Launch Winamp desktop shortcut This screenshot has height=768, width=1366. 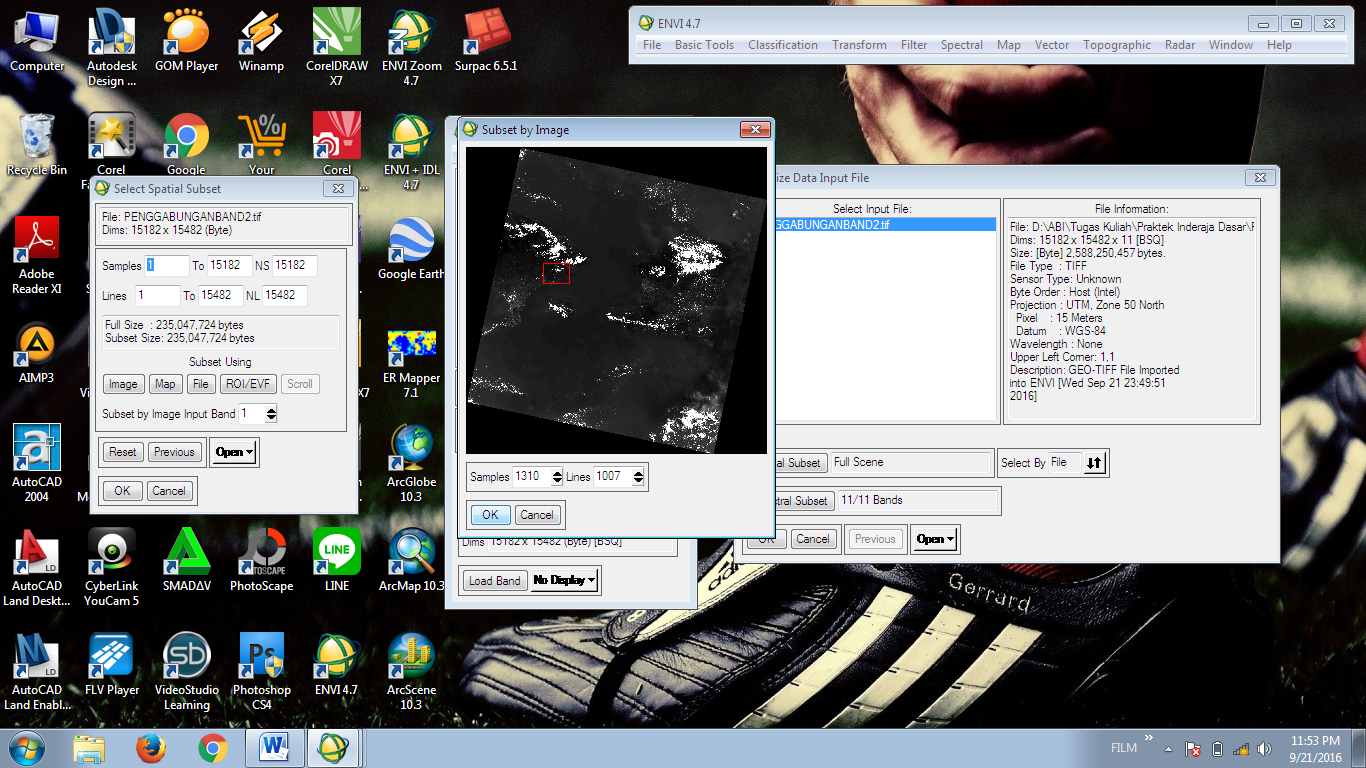[x=261, y=40]
